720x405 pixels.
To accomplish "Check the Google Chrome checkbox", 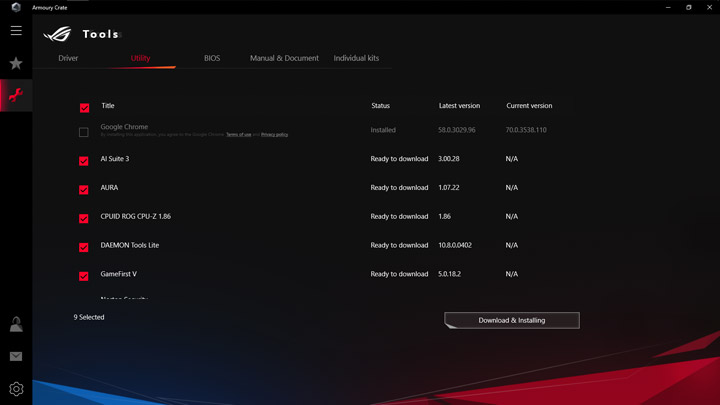I will [84, 132].
